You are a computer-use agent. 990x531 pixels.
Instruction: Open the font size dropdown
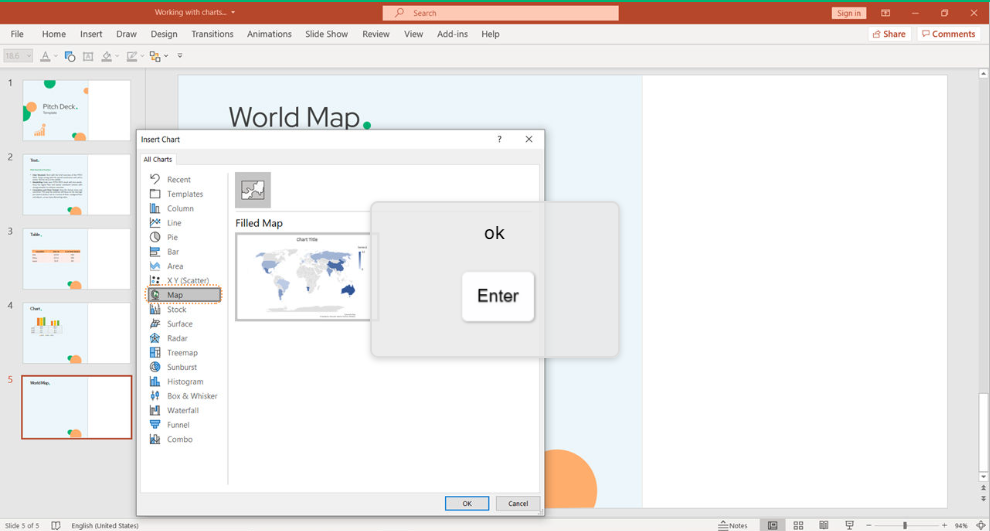(x=28, y=56)
